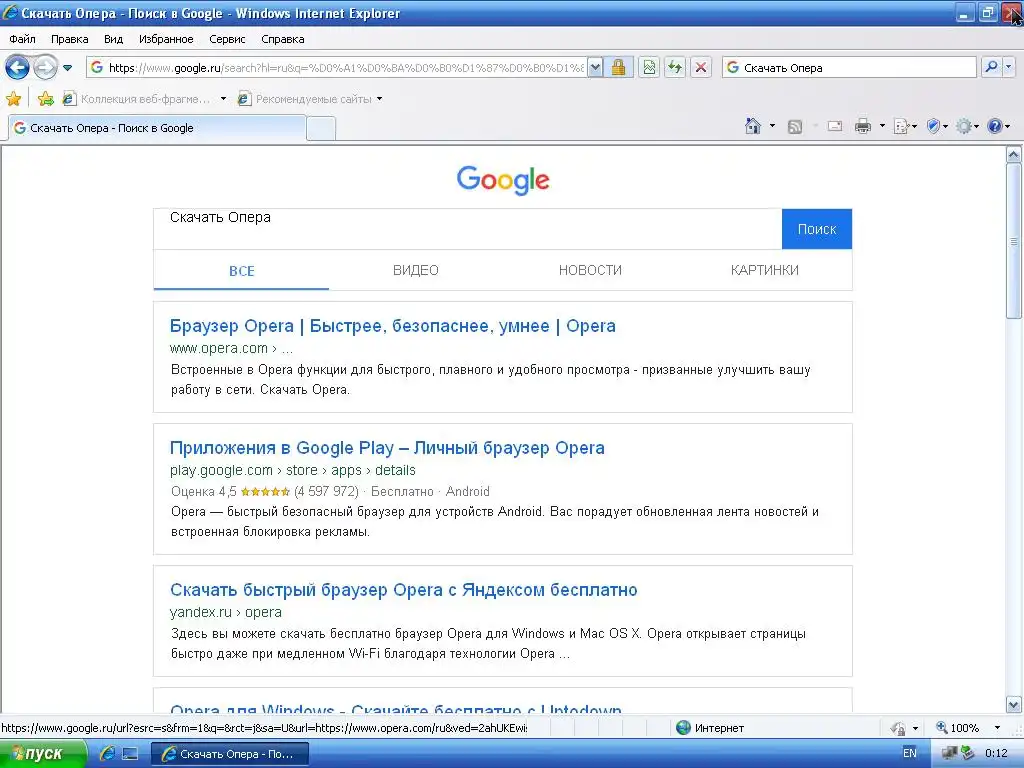Open Браузер Opera | Быстрее, безопаснее result
This screenshot has width=1024, height=768.
click(392, 326)
